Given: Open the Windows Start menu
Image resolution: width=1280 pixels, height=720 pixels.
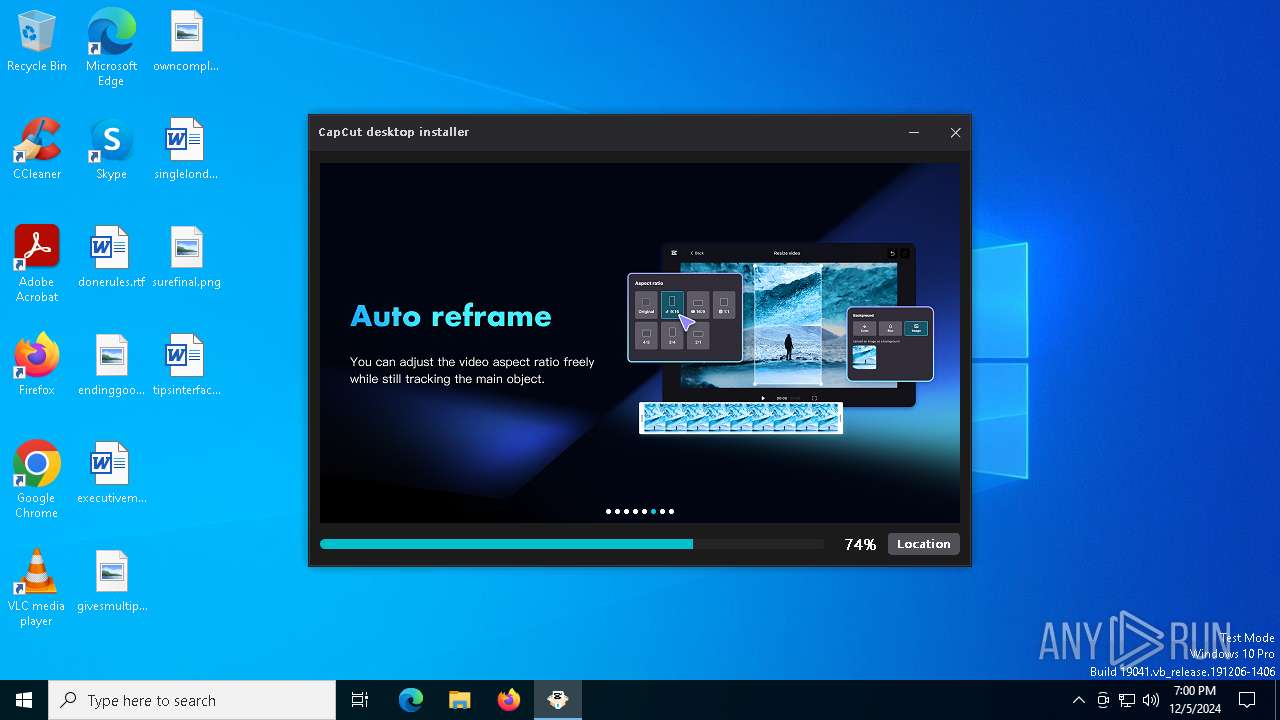Looking at the screenshot, I should tap(24, 700).
